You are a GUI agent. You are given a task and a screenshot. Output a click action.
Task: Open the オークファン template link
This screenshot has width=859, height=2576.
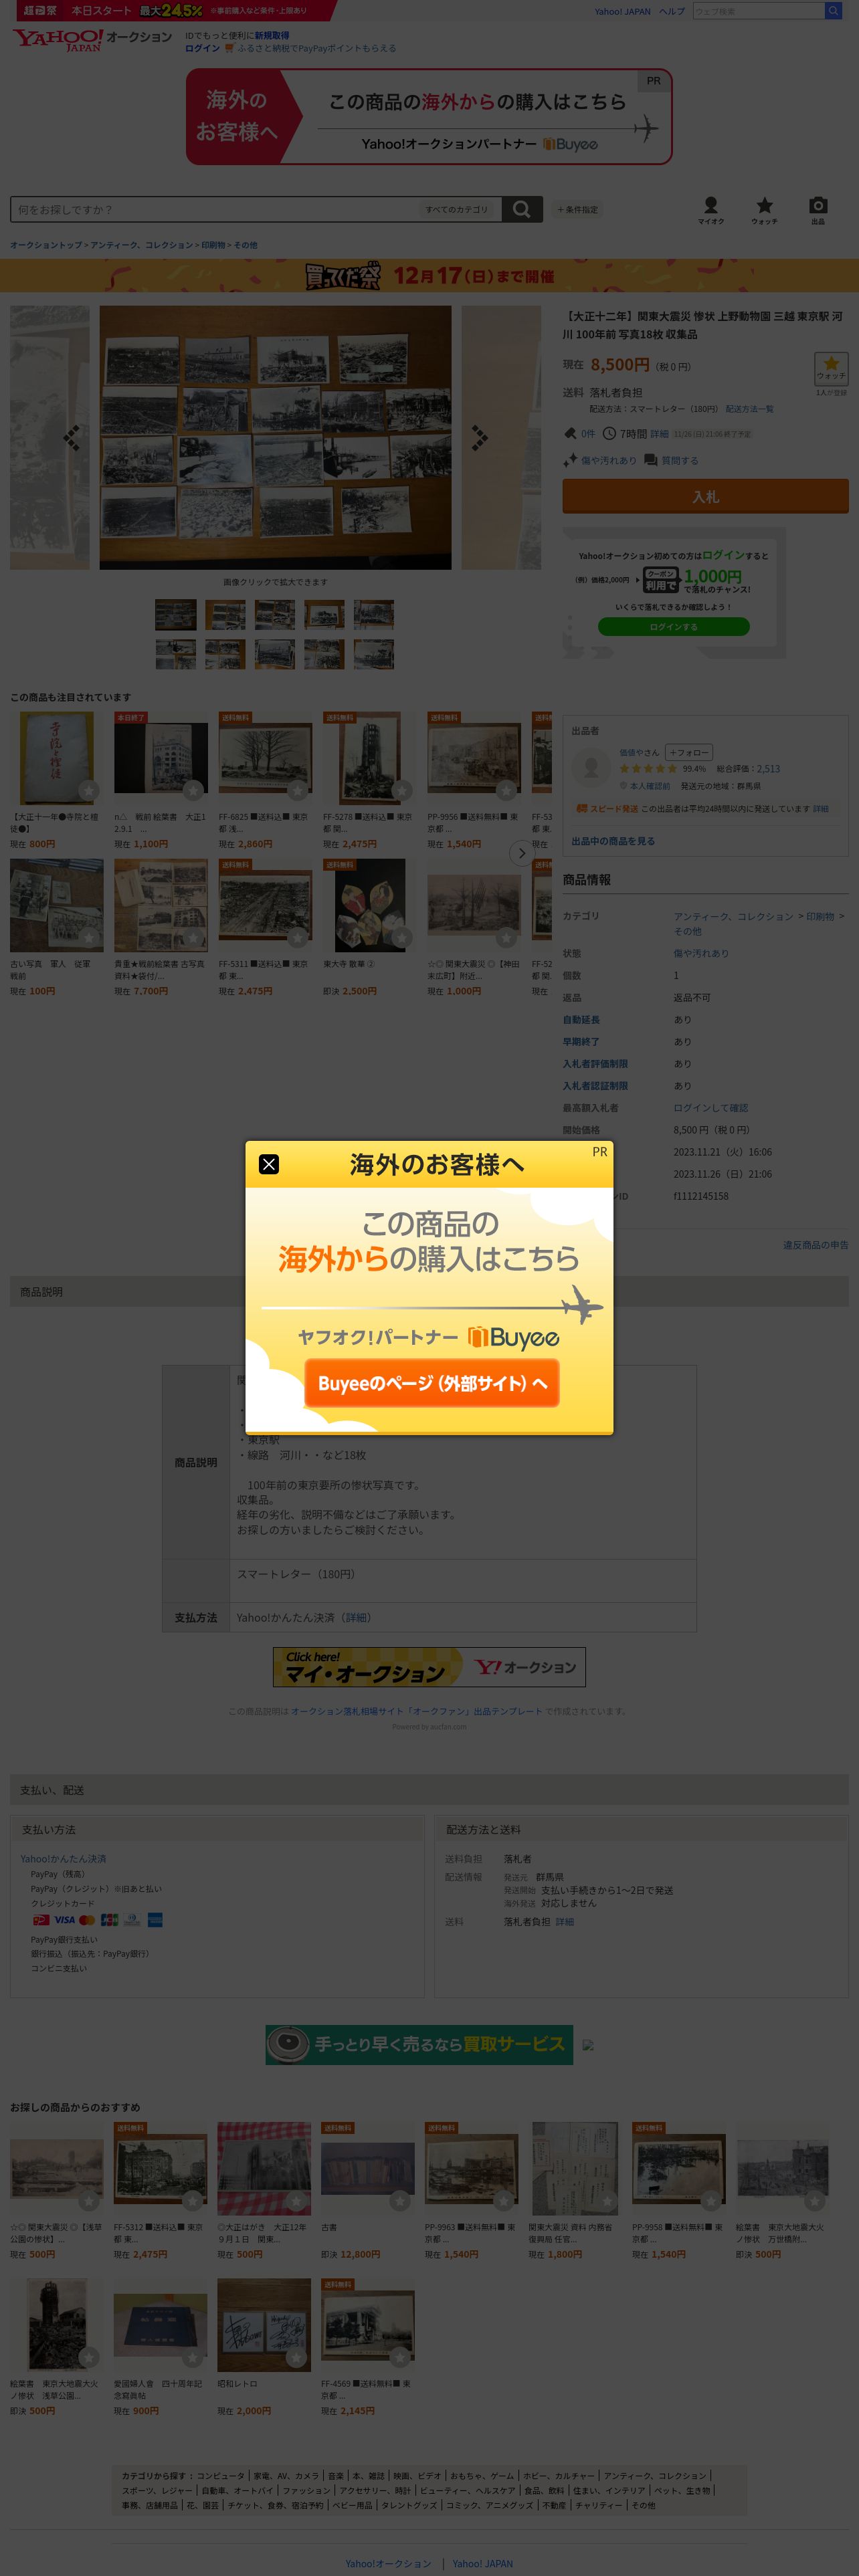click(x=416, y=1711)
